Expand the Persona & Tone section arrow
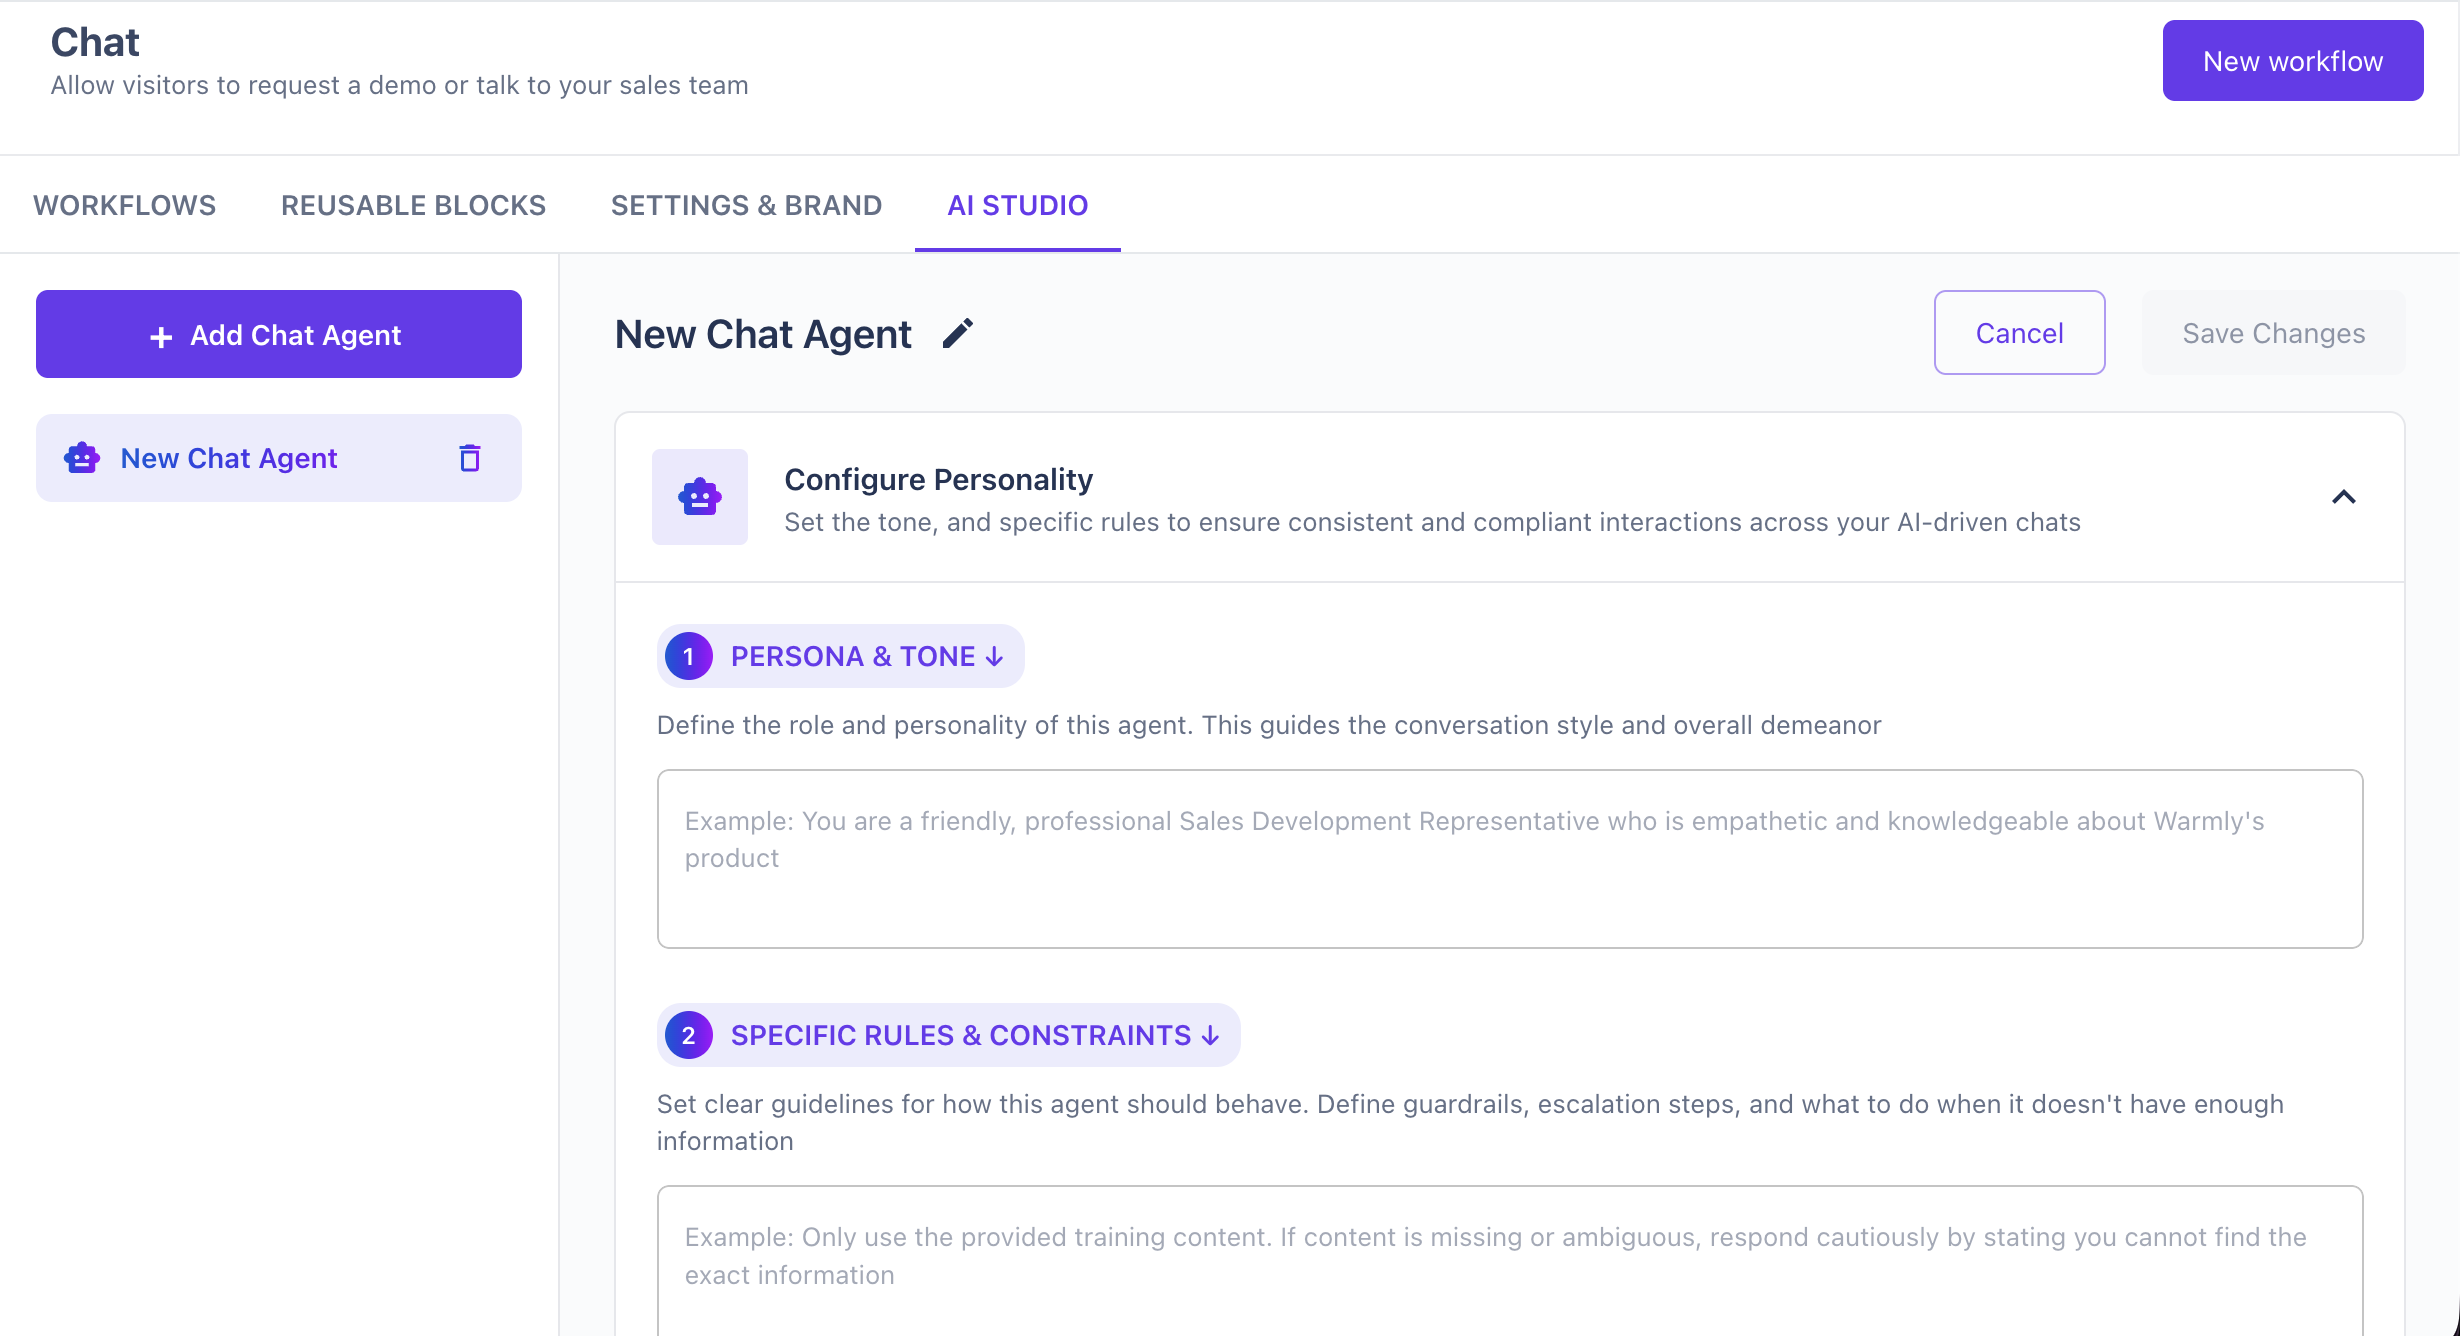 [x=994, y=657]
